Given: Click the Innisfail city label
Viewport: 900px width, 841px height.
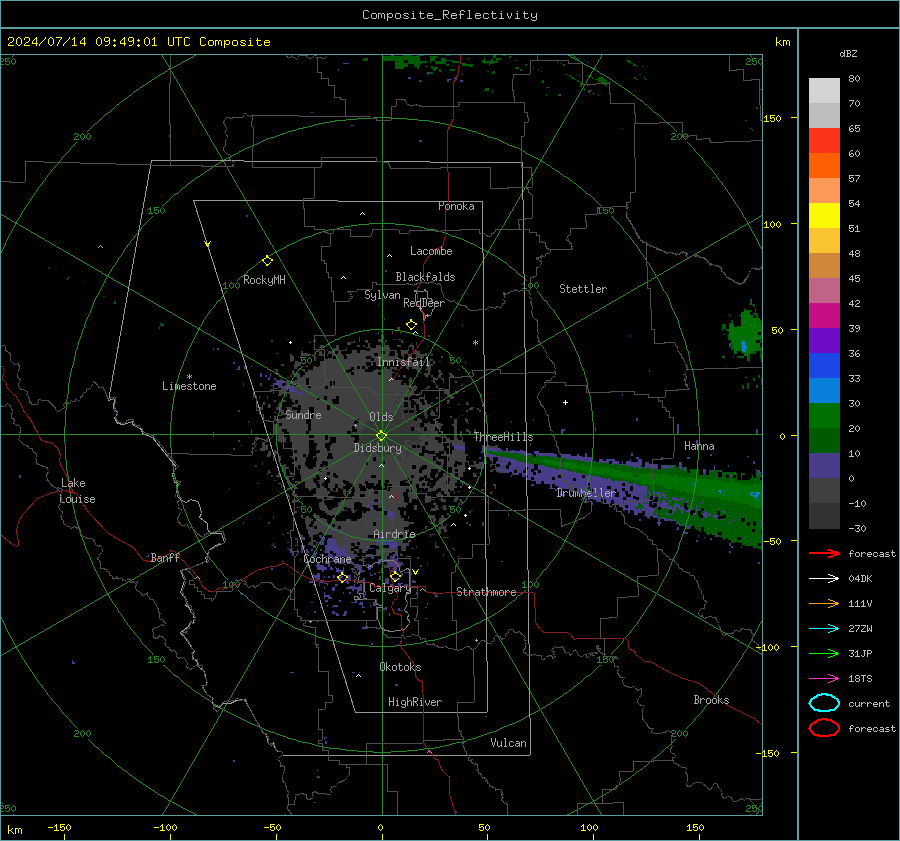Looking at the screenshot, I should click(x=404, y=362).
